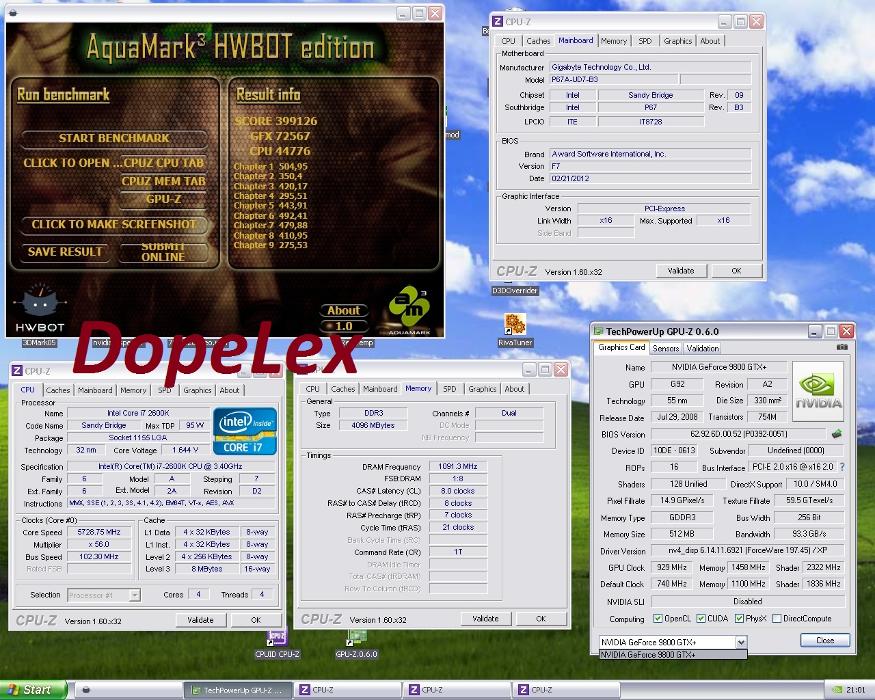Open Graphics tab in Mainboard CPU-Z window

tap(677, 41)
